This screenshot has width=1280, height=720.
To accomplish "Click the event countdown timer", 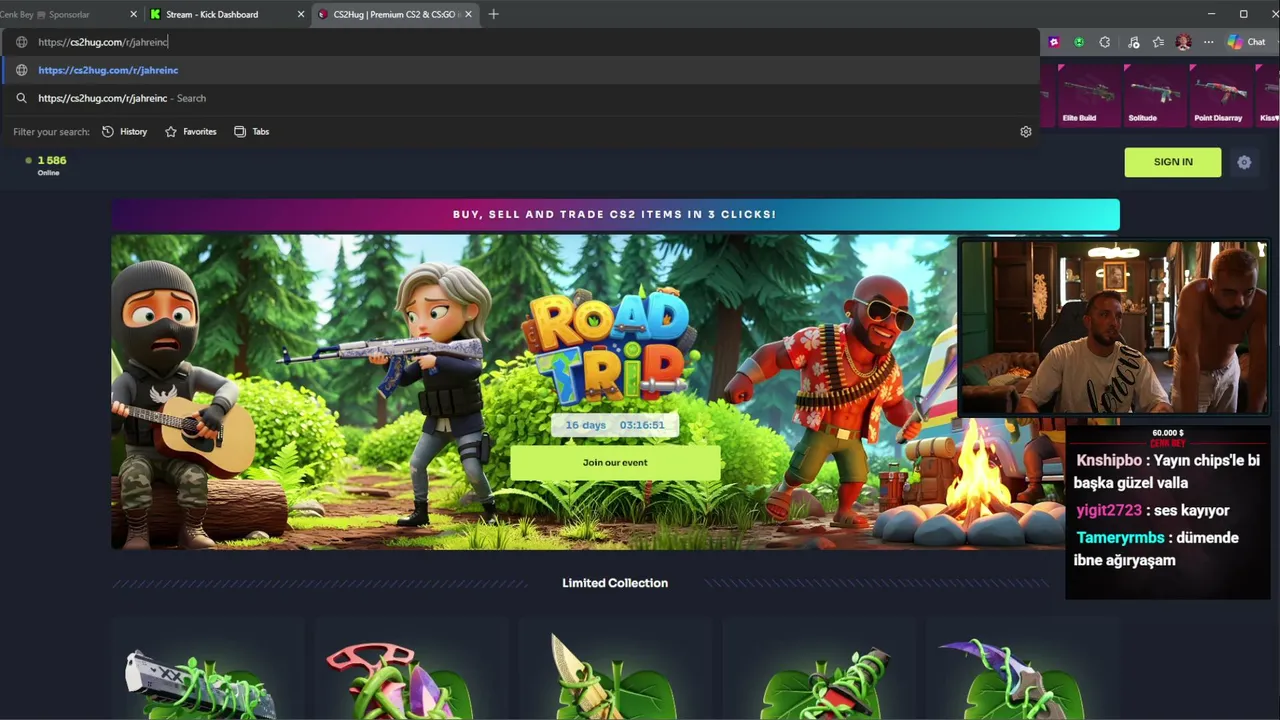I will coord(615,425).
